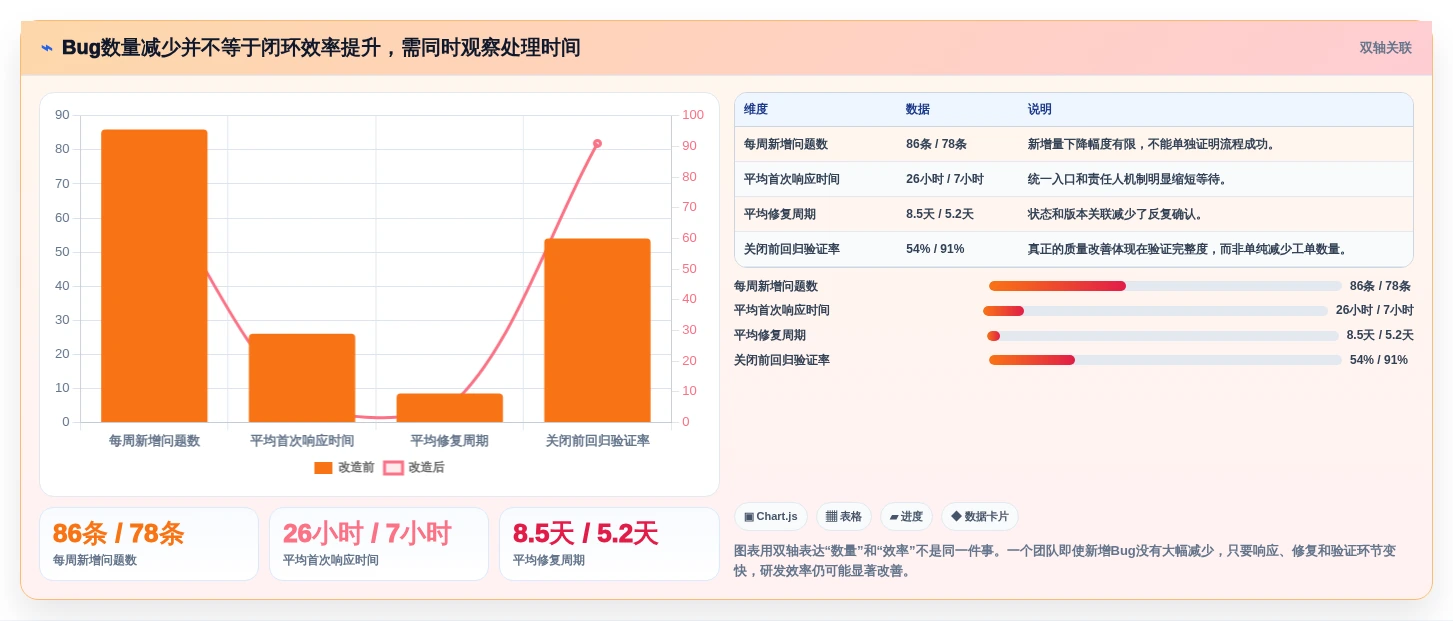Screen dimensions: 1453x621
Task: Click the 进度 tag chip
Action: click(906, 516)
